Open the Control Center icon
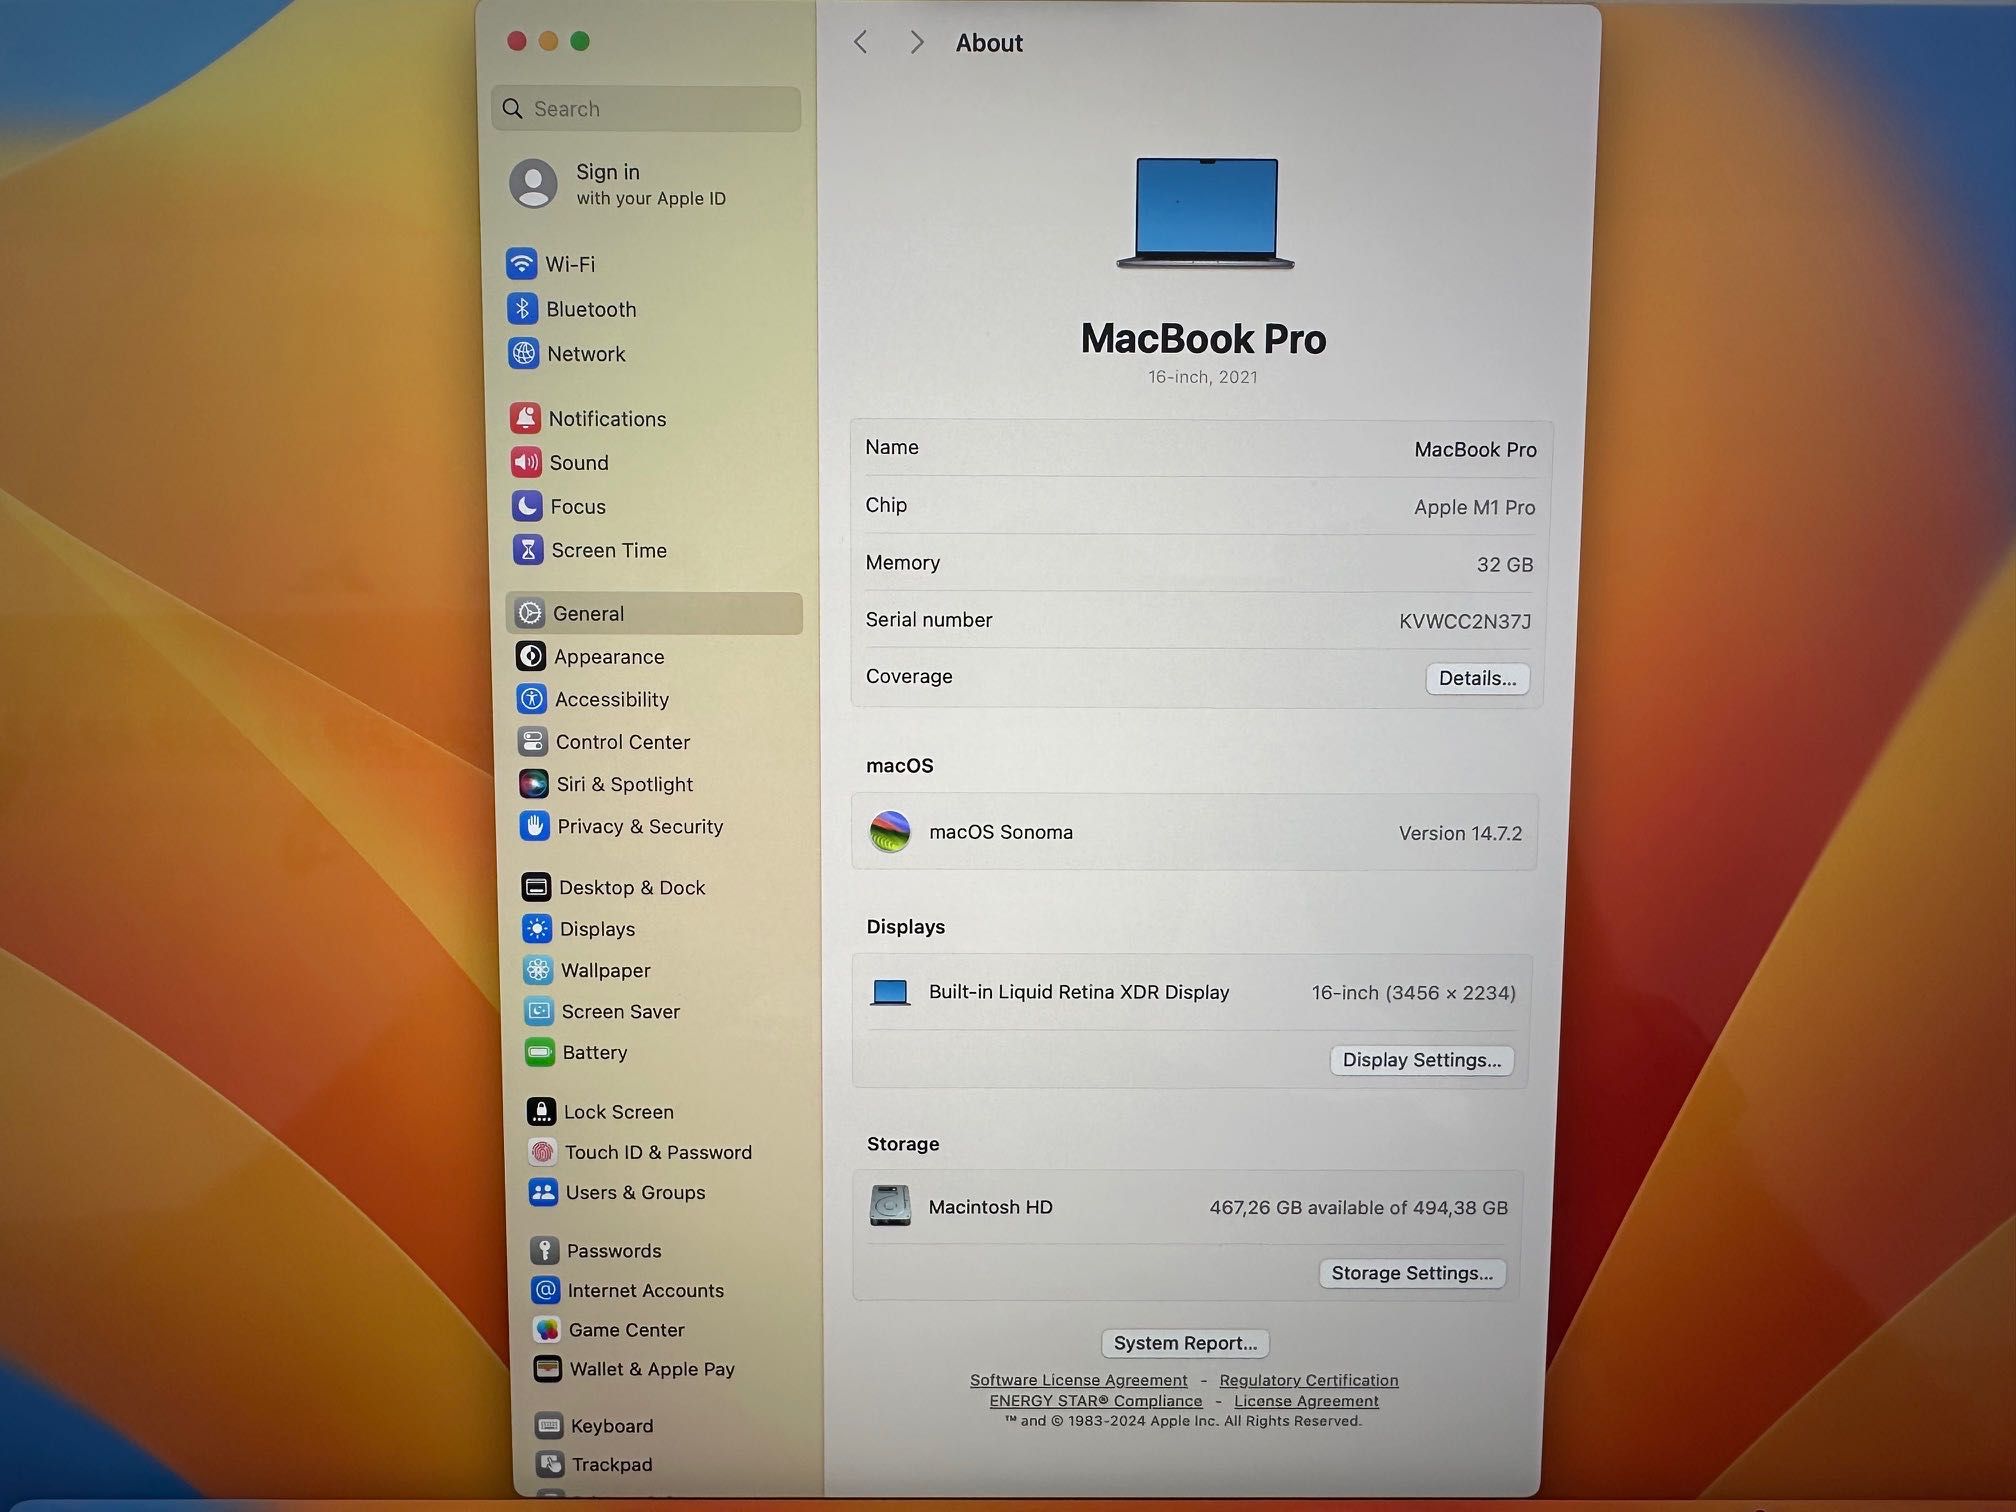Viewport: 2016px width, 1512px height. (533, 742)
